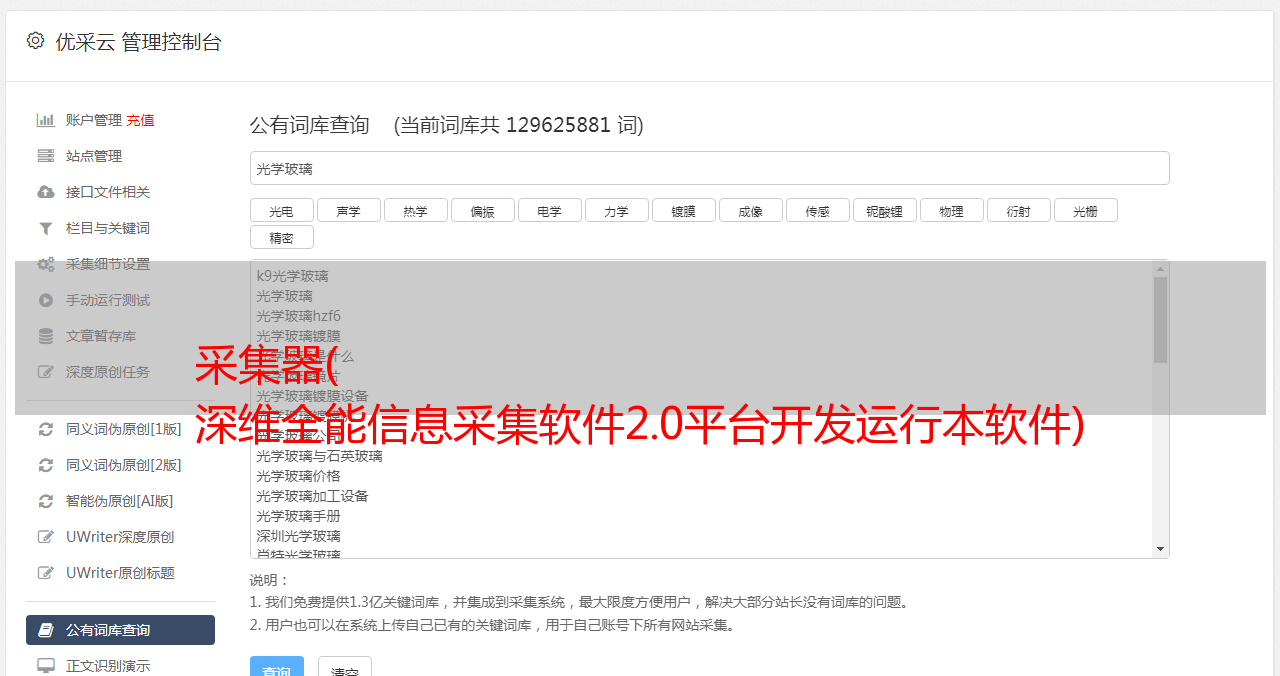Click the monitor icon for 正文识别演示
Viewport: 1280px width, 676px height.
[46, 666]
